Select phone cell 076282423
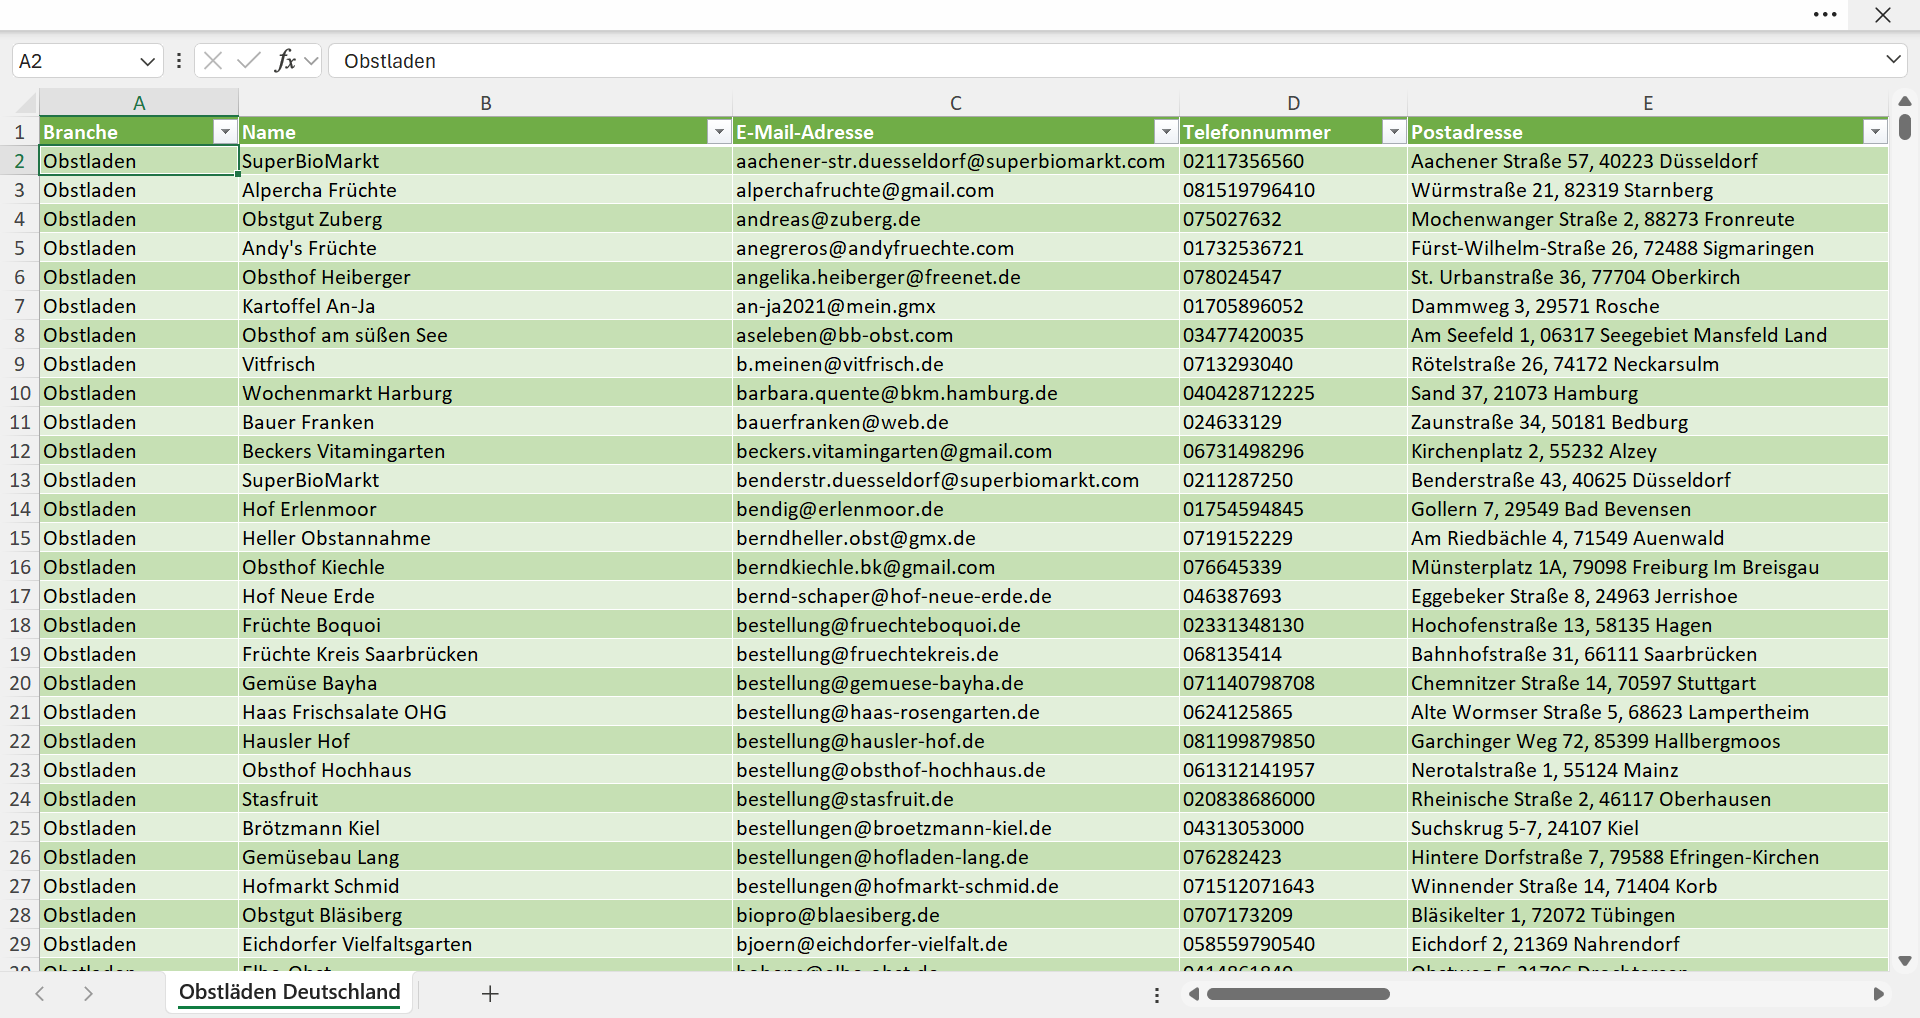The width and height of the screenshot is (1920, 1018). [x=1294, y=857]
